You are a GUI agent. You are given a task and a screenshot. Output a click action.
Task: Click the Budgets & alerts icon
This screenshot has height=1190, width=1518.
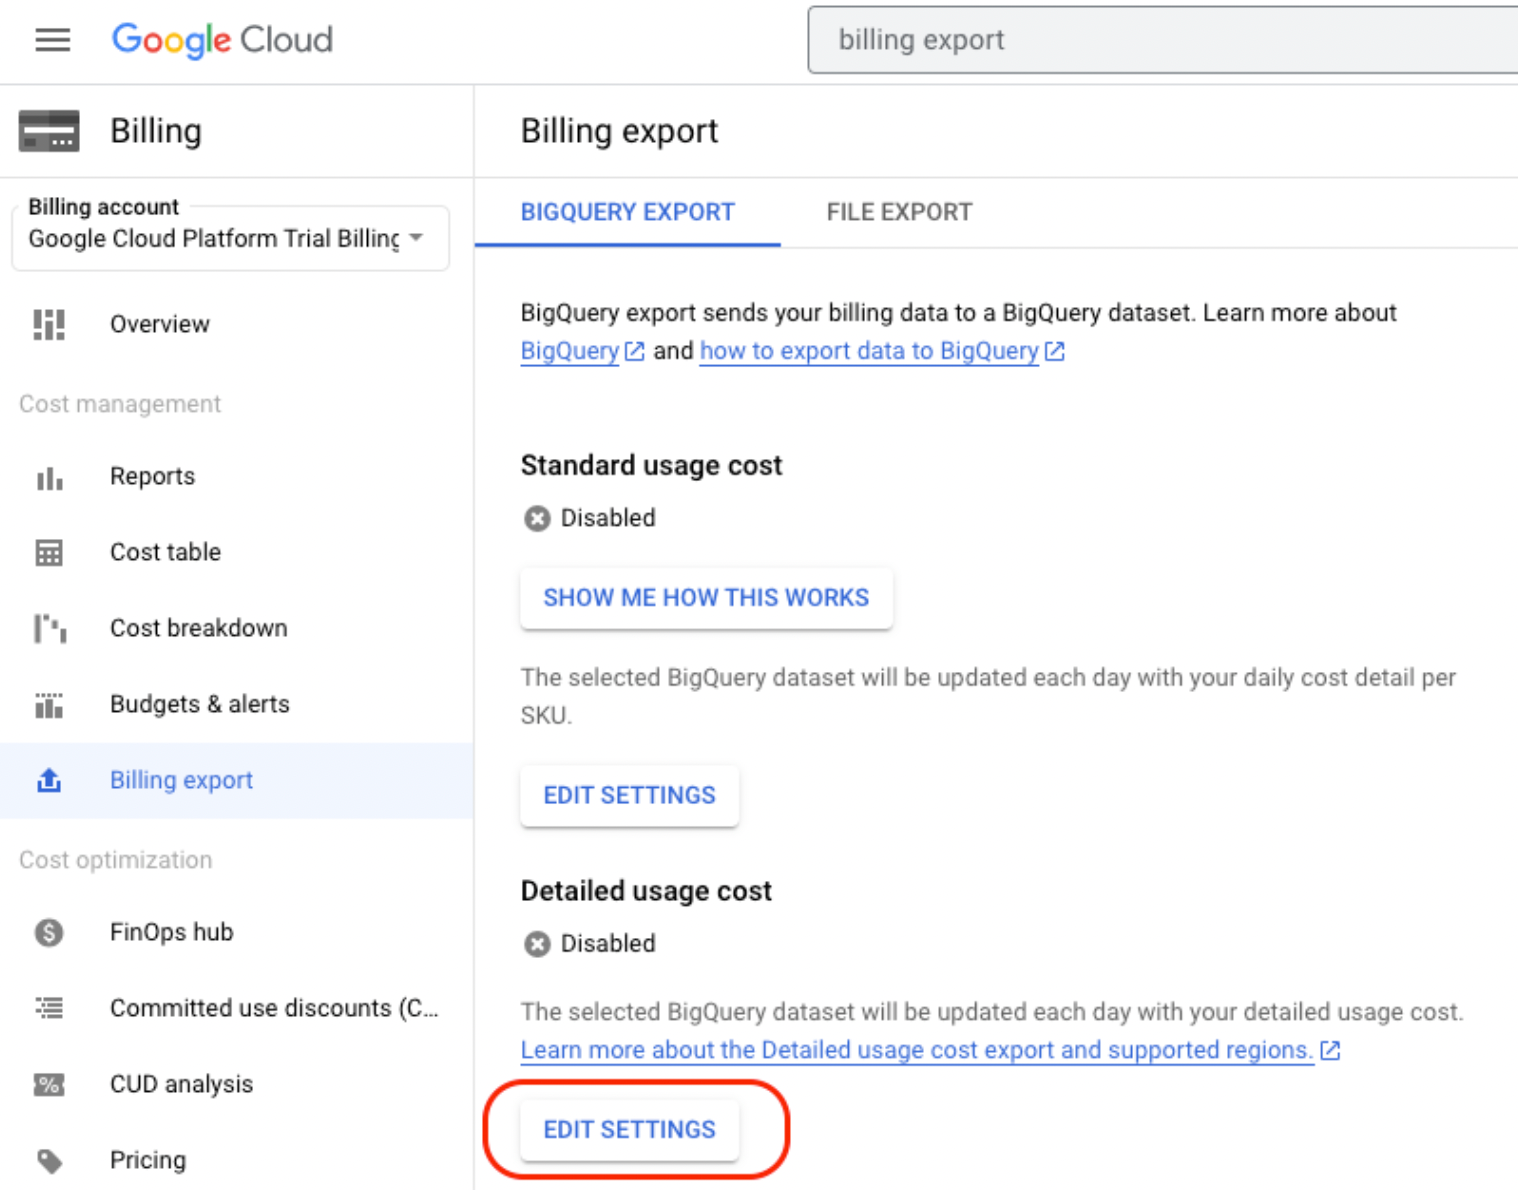coord(48,704)
